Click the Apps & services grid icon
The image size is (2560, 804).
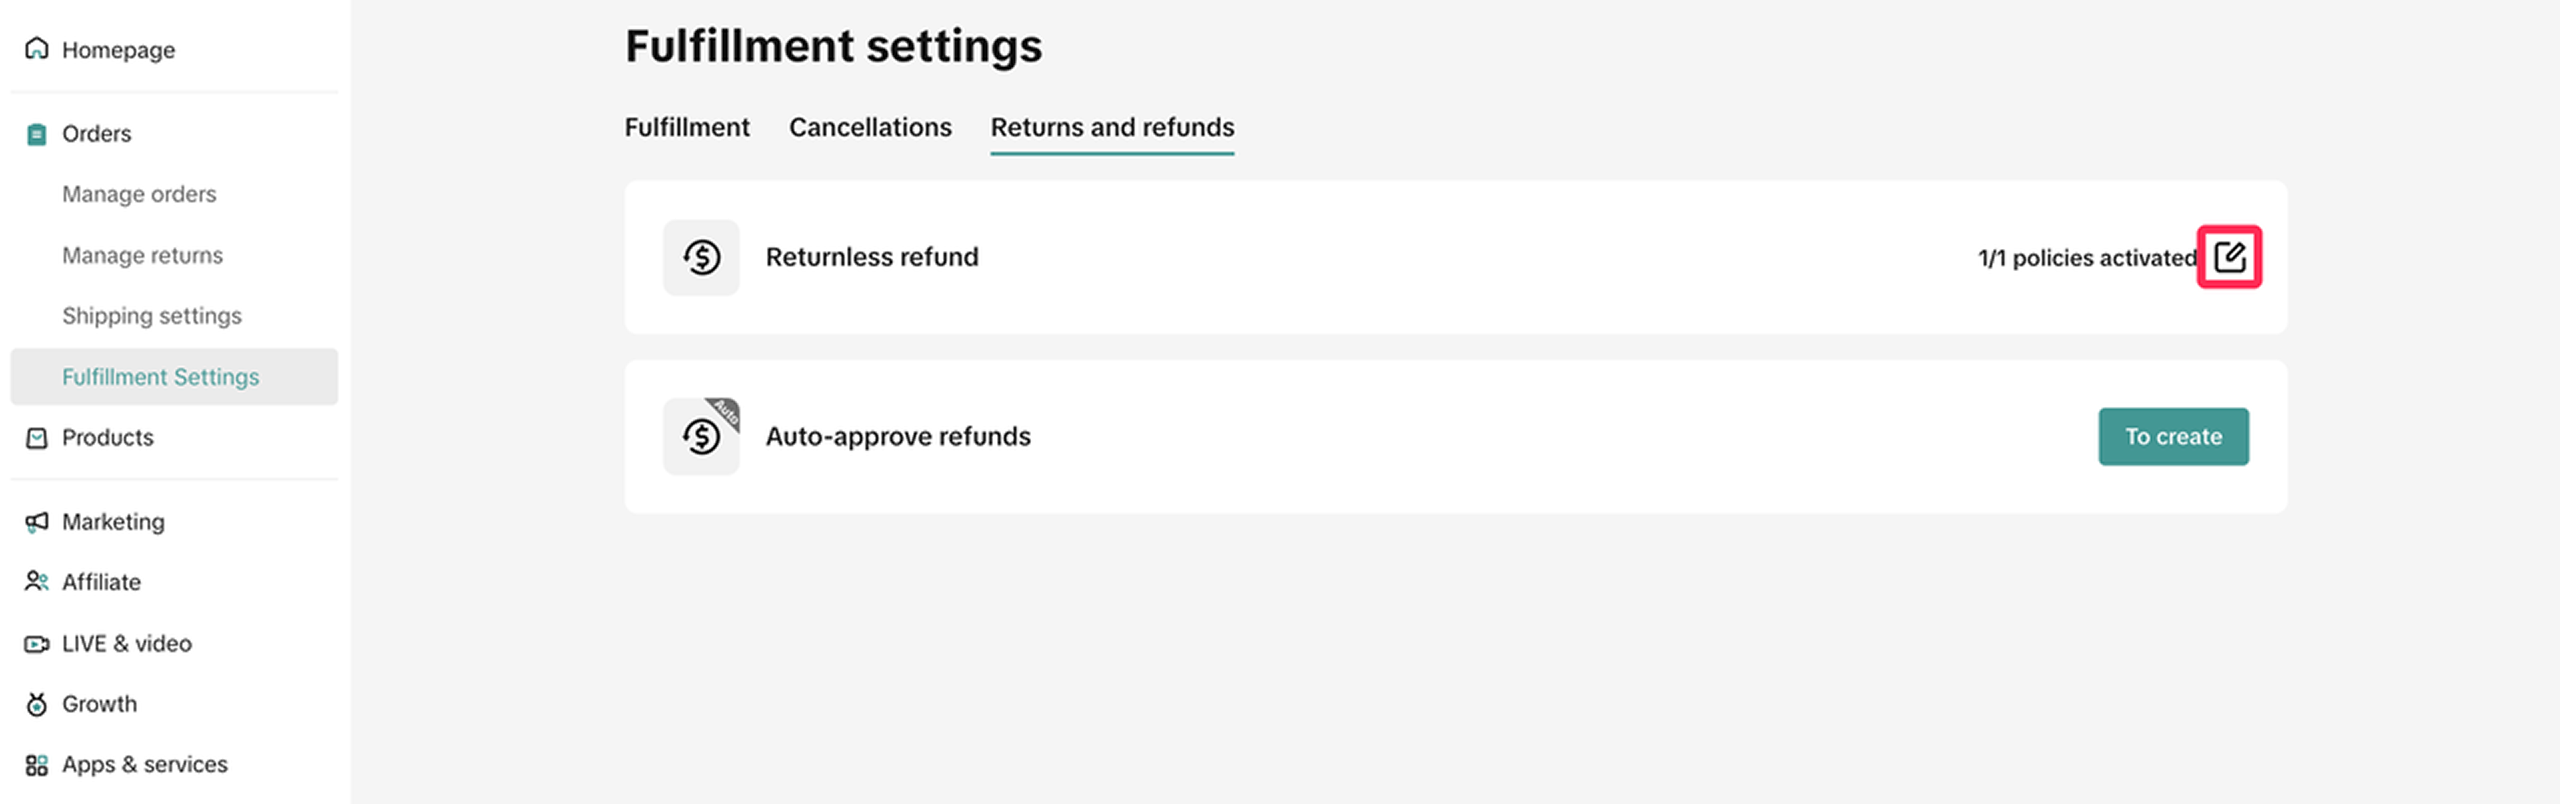point(37,765)
